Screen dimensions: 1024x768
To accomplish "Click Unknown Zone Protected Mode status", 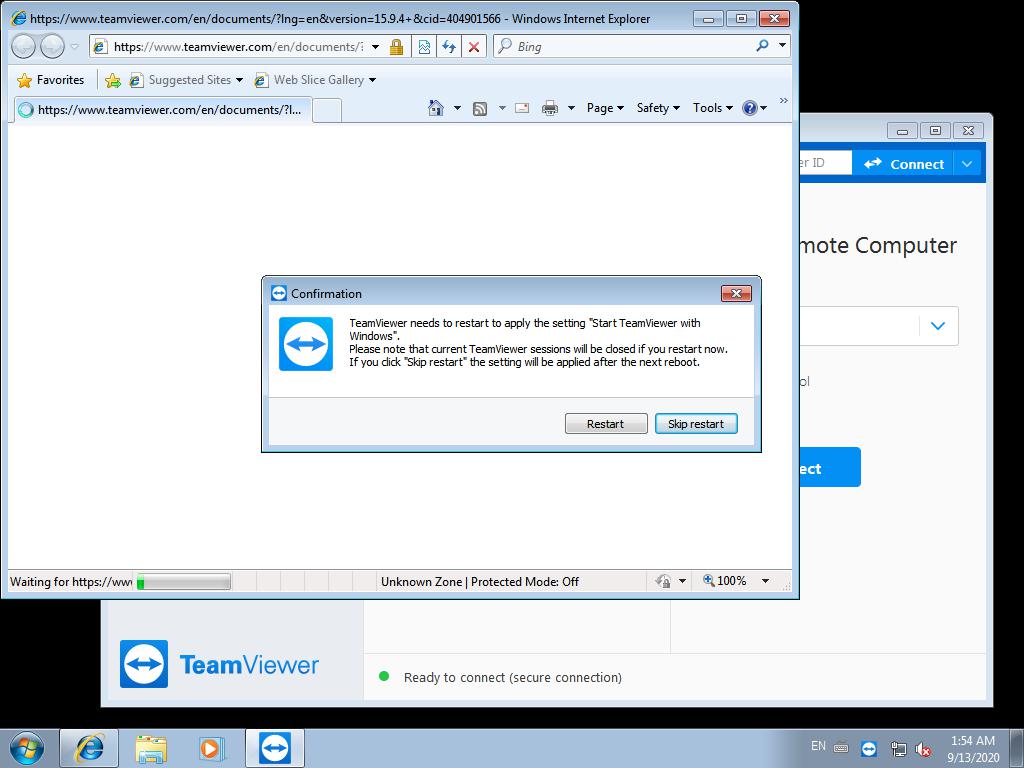I will [x=480, y=582].
